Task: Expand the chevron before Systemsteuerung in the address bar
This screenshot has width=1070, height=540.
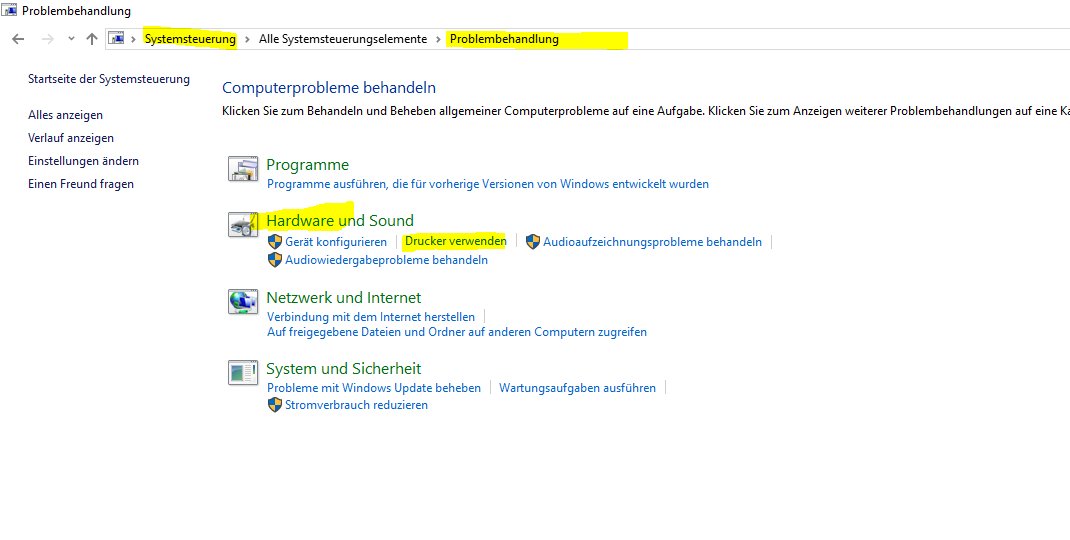Action: click(x=134, y=40)
